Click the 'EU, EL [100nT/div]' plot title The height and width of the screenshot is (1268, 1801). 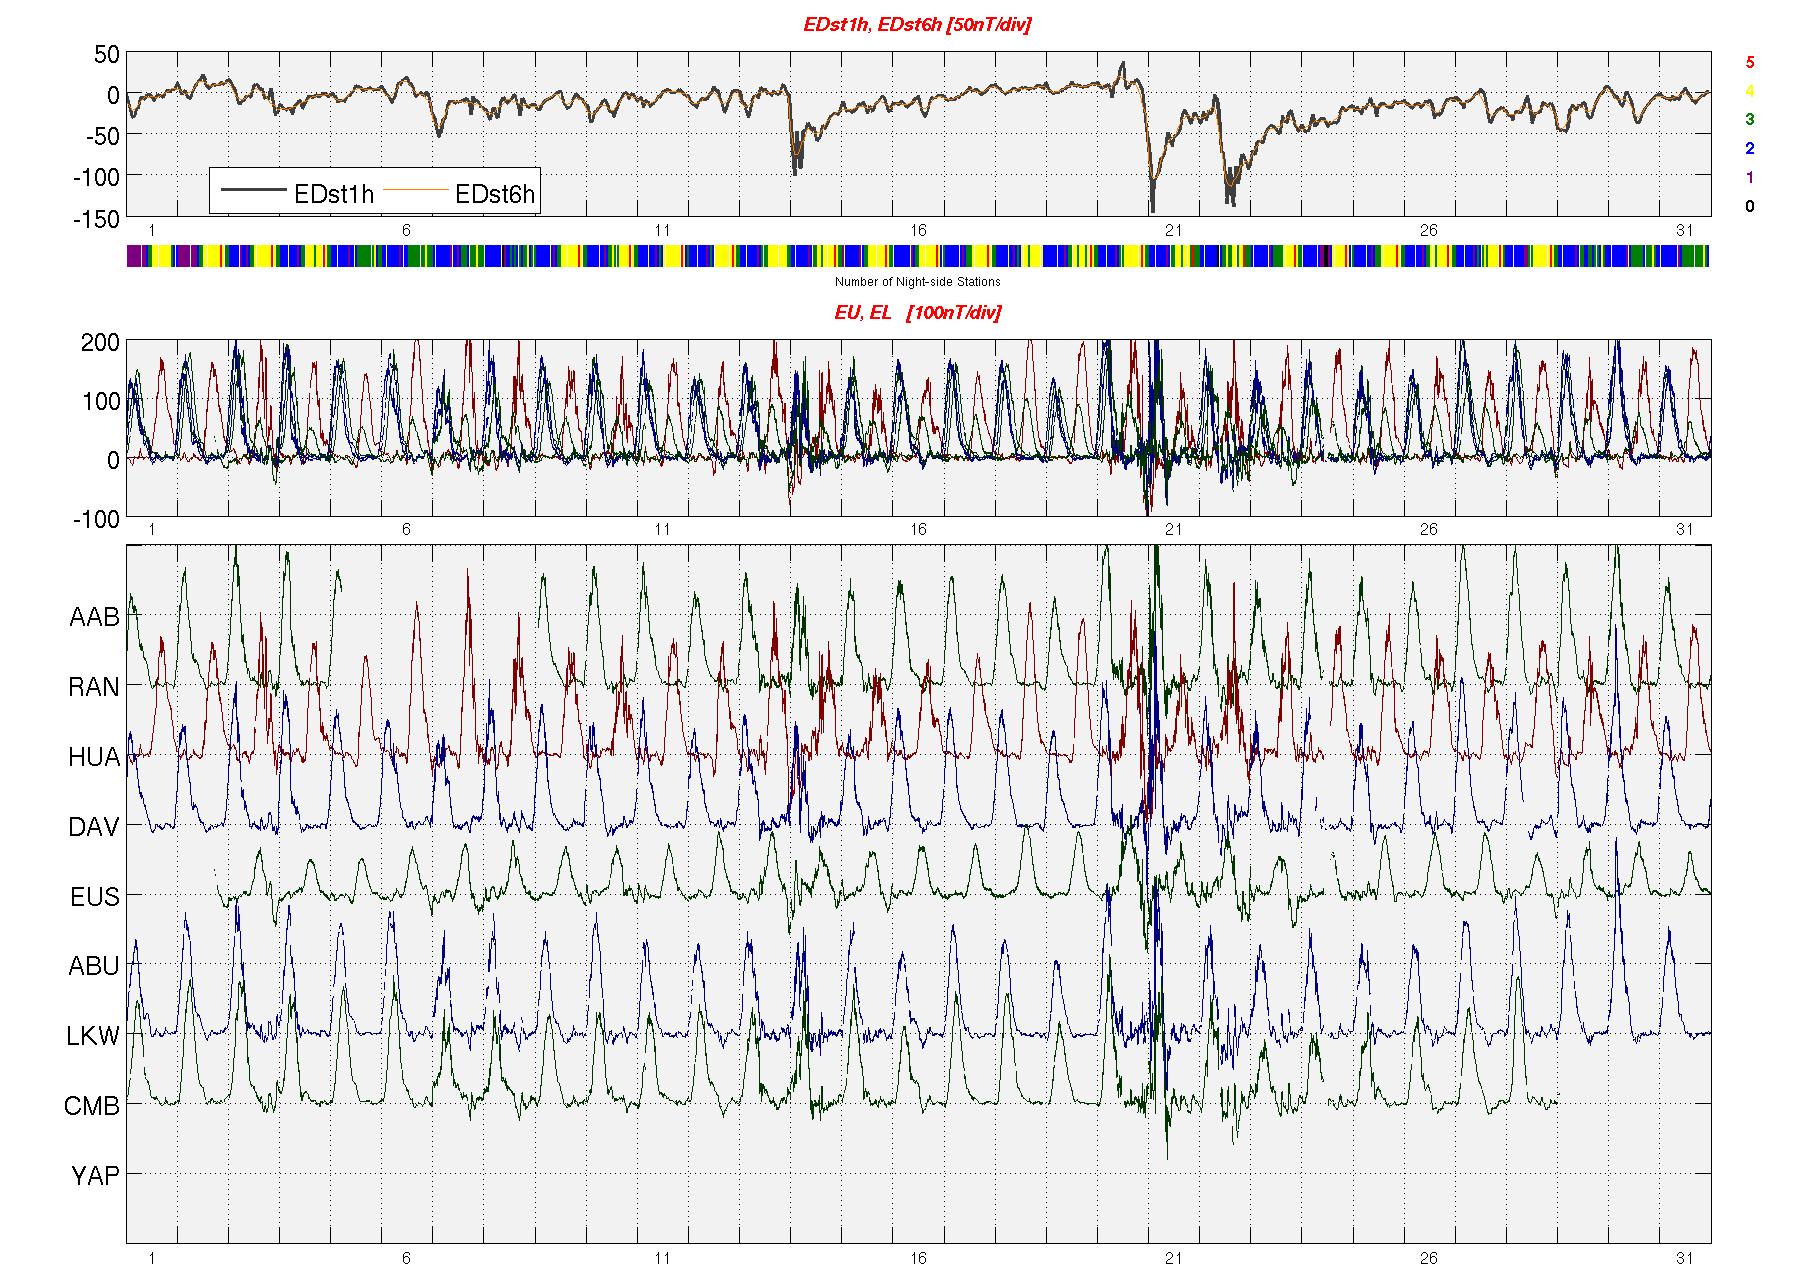pyautogui.click(x=917, y=313)
